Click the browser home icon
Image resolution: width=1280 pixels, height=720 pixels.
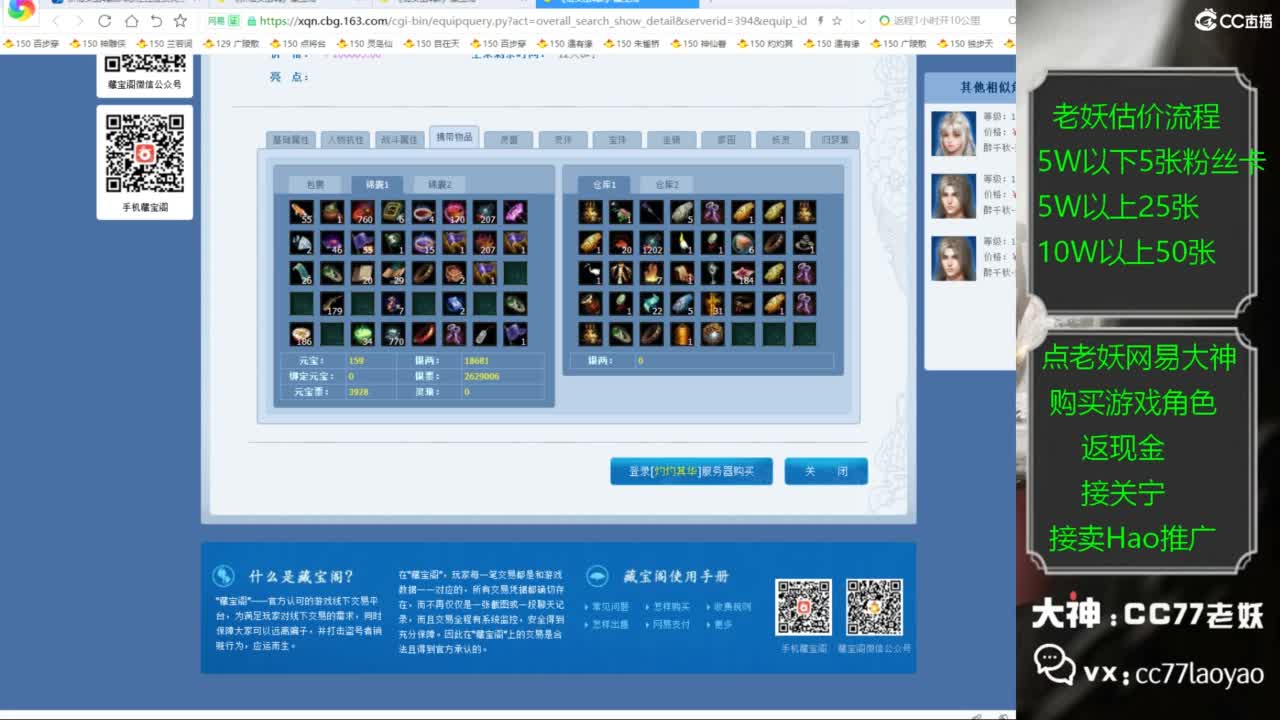tap(131, 21)
